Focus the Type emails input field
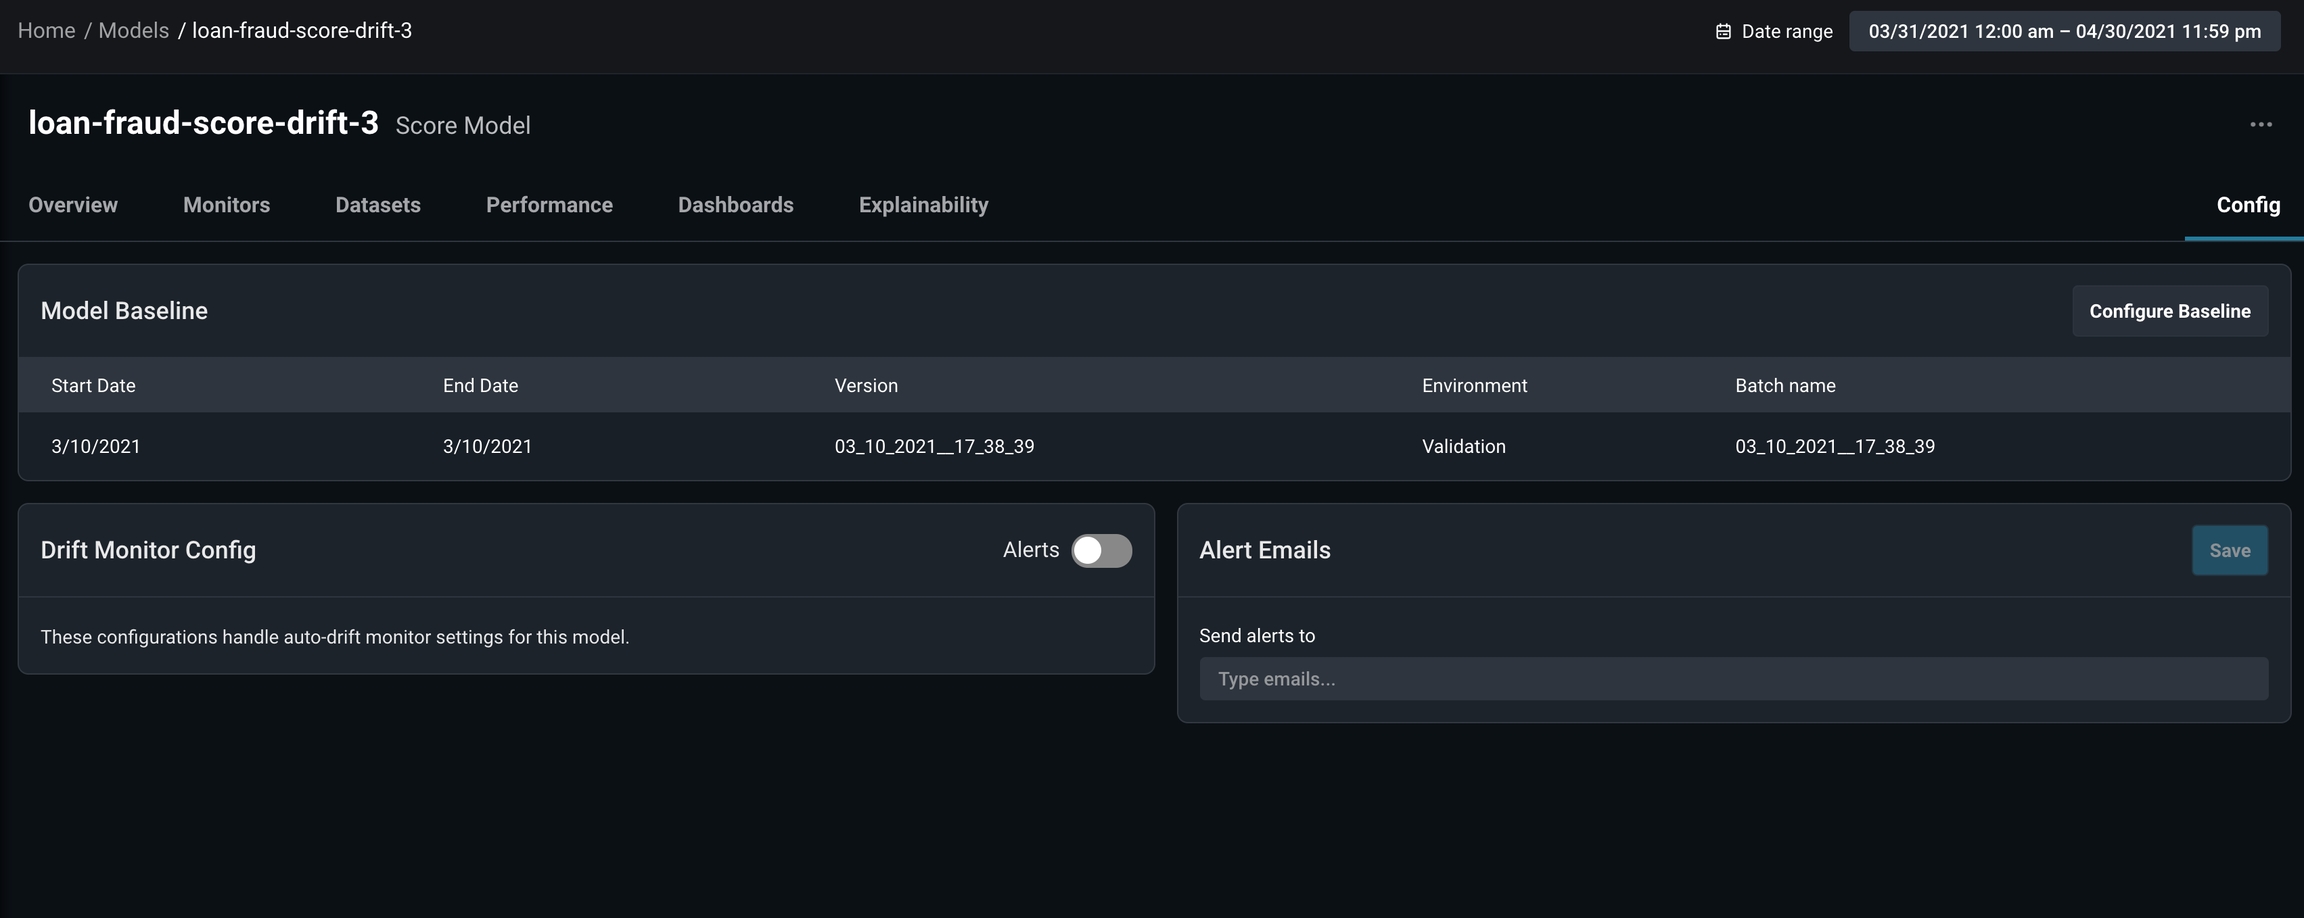 tap(1733, 679)
